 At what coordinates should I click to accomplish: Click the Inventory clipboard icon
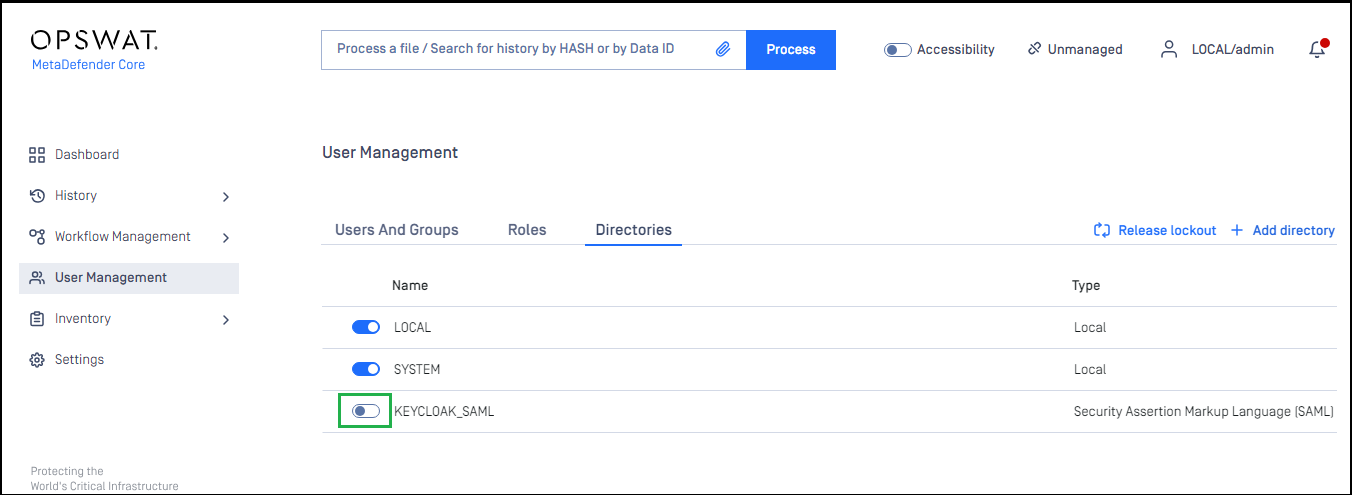37,319
